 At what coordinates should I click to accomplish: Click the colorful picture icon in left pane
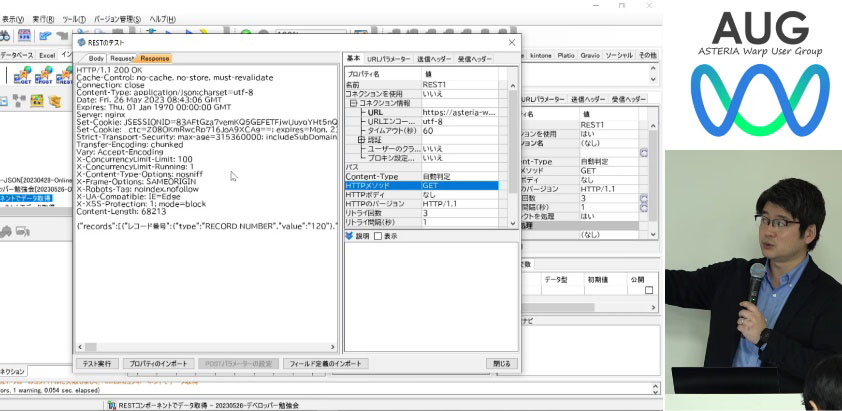pyautogui.click(x=37, y=100)
